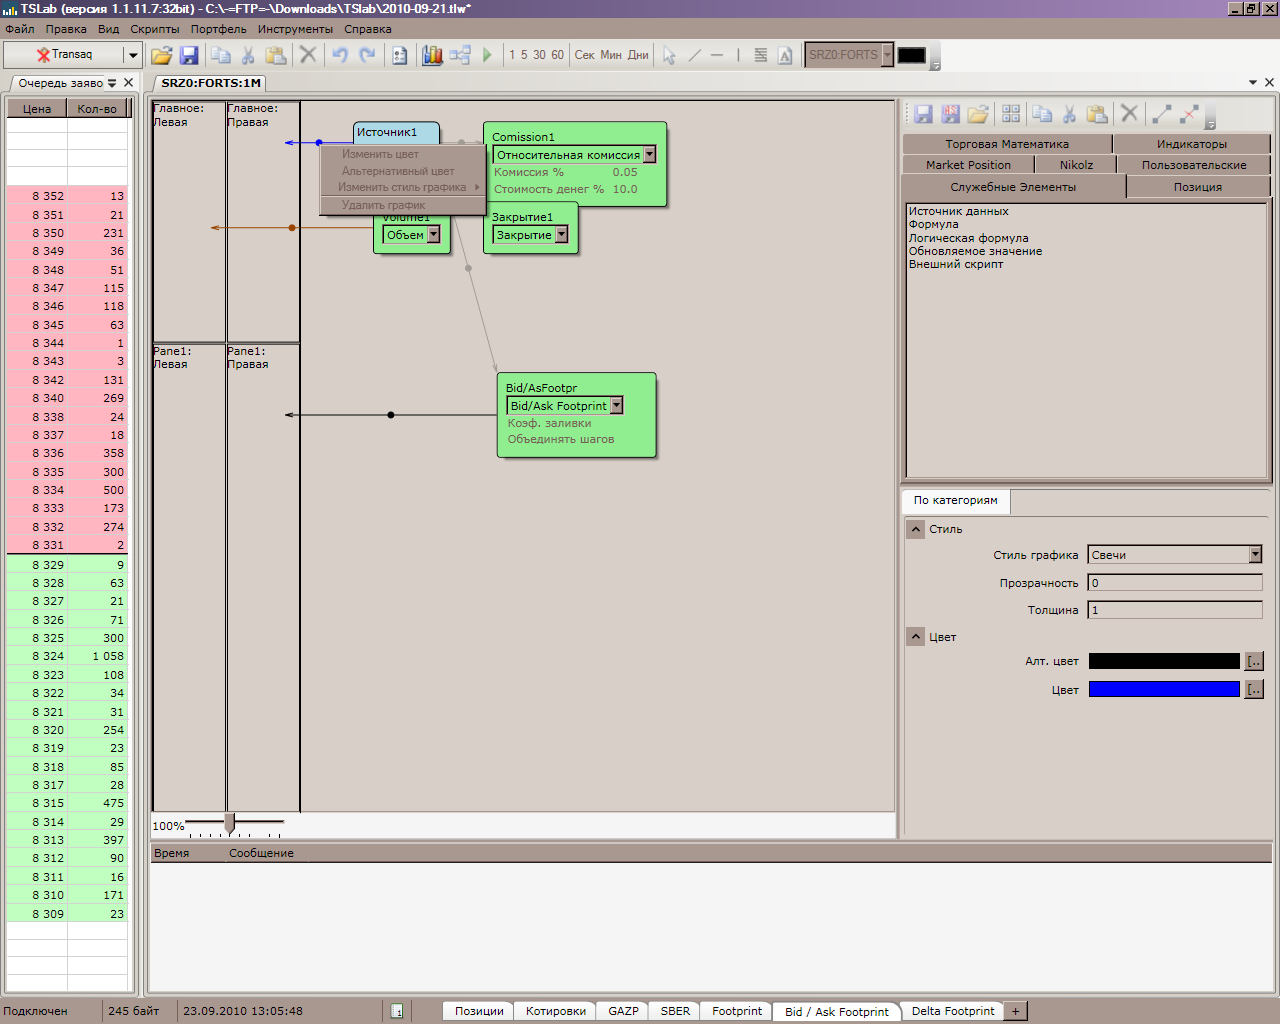Click the remove connection icon with red X

(x=1189, y=114)
